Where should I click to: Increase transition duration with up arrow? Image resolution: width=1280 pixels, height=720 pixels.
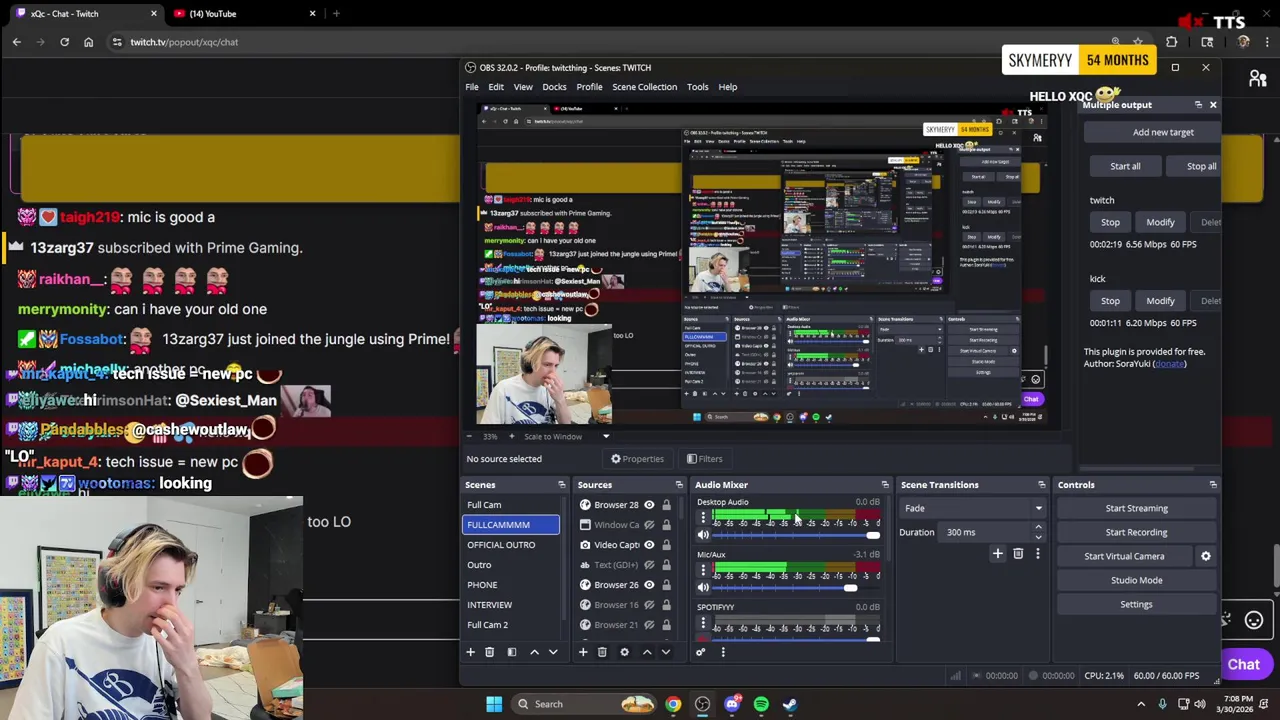point(1038,527)
